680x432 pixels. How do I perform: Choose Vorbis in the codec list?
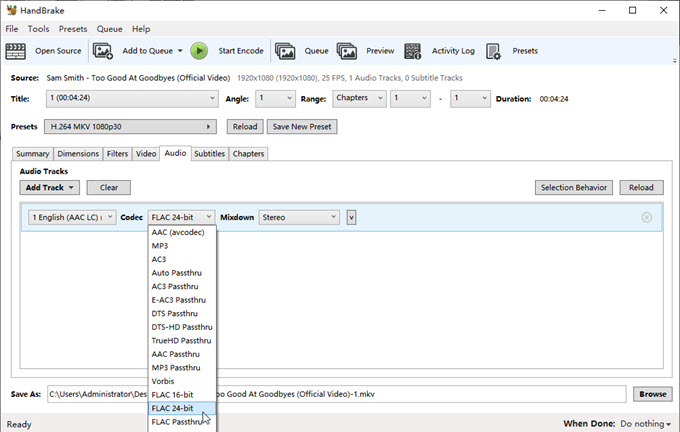[163, 381]
